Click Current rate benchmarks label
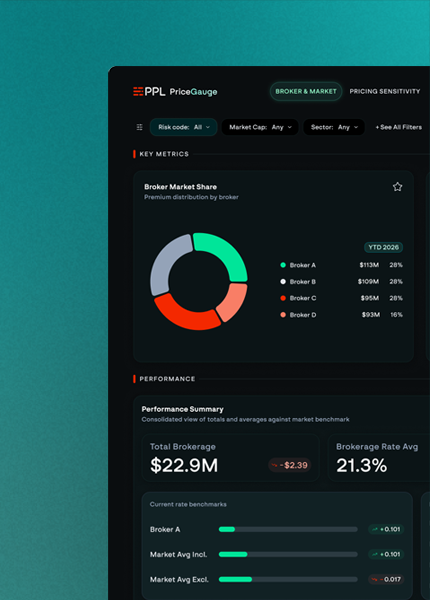 188,504
